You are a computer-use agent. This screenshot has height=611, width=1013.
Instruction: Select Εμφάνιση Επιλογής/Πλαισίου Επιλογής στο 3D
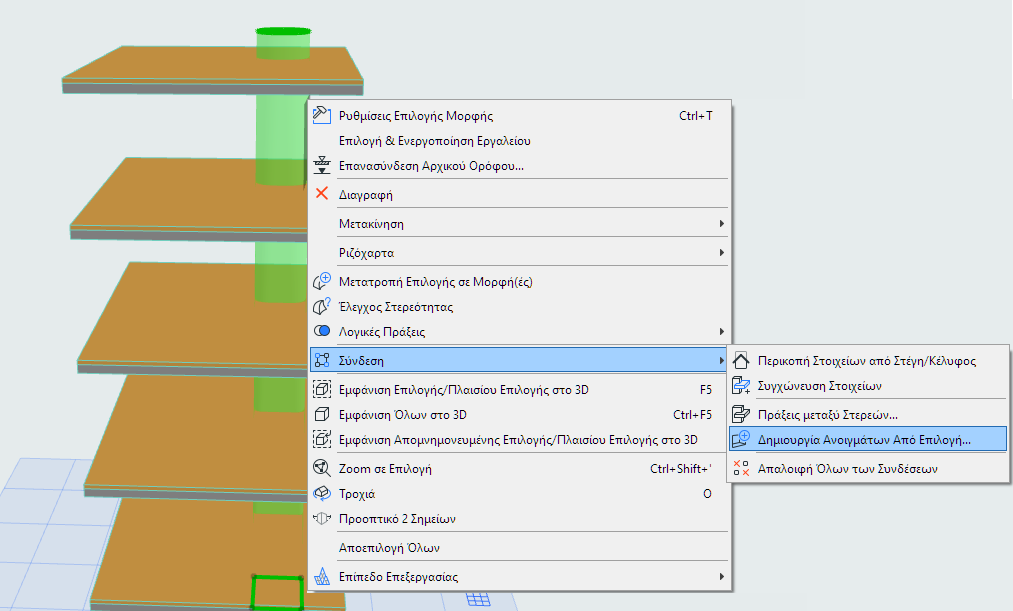coord(520,389)
